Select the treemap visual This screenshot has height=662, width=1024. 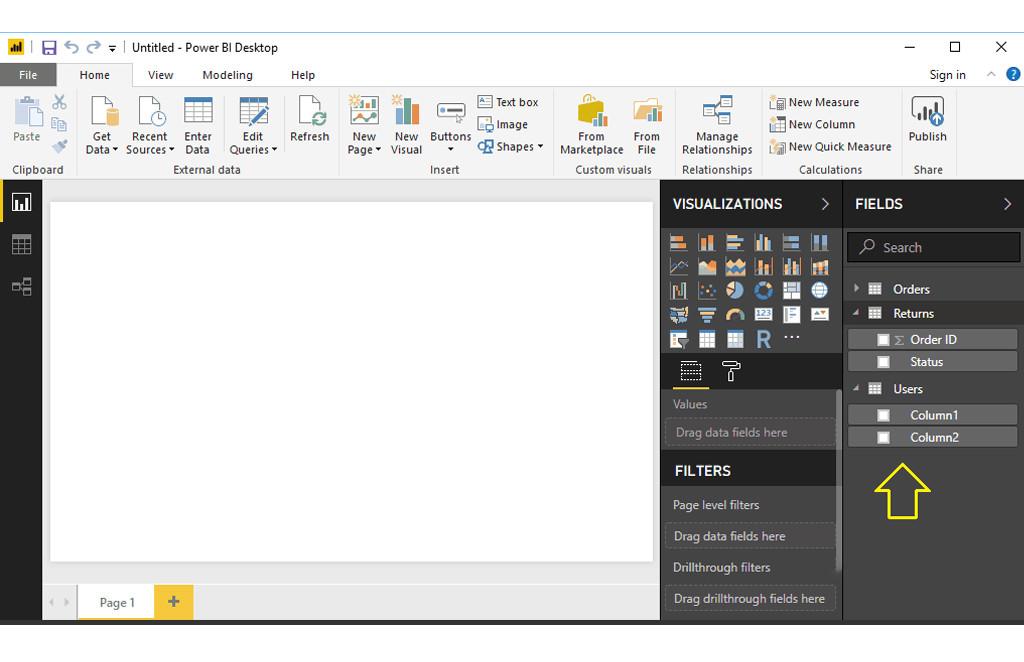click(792, 291)
